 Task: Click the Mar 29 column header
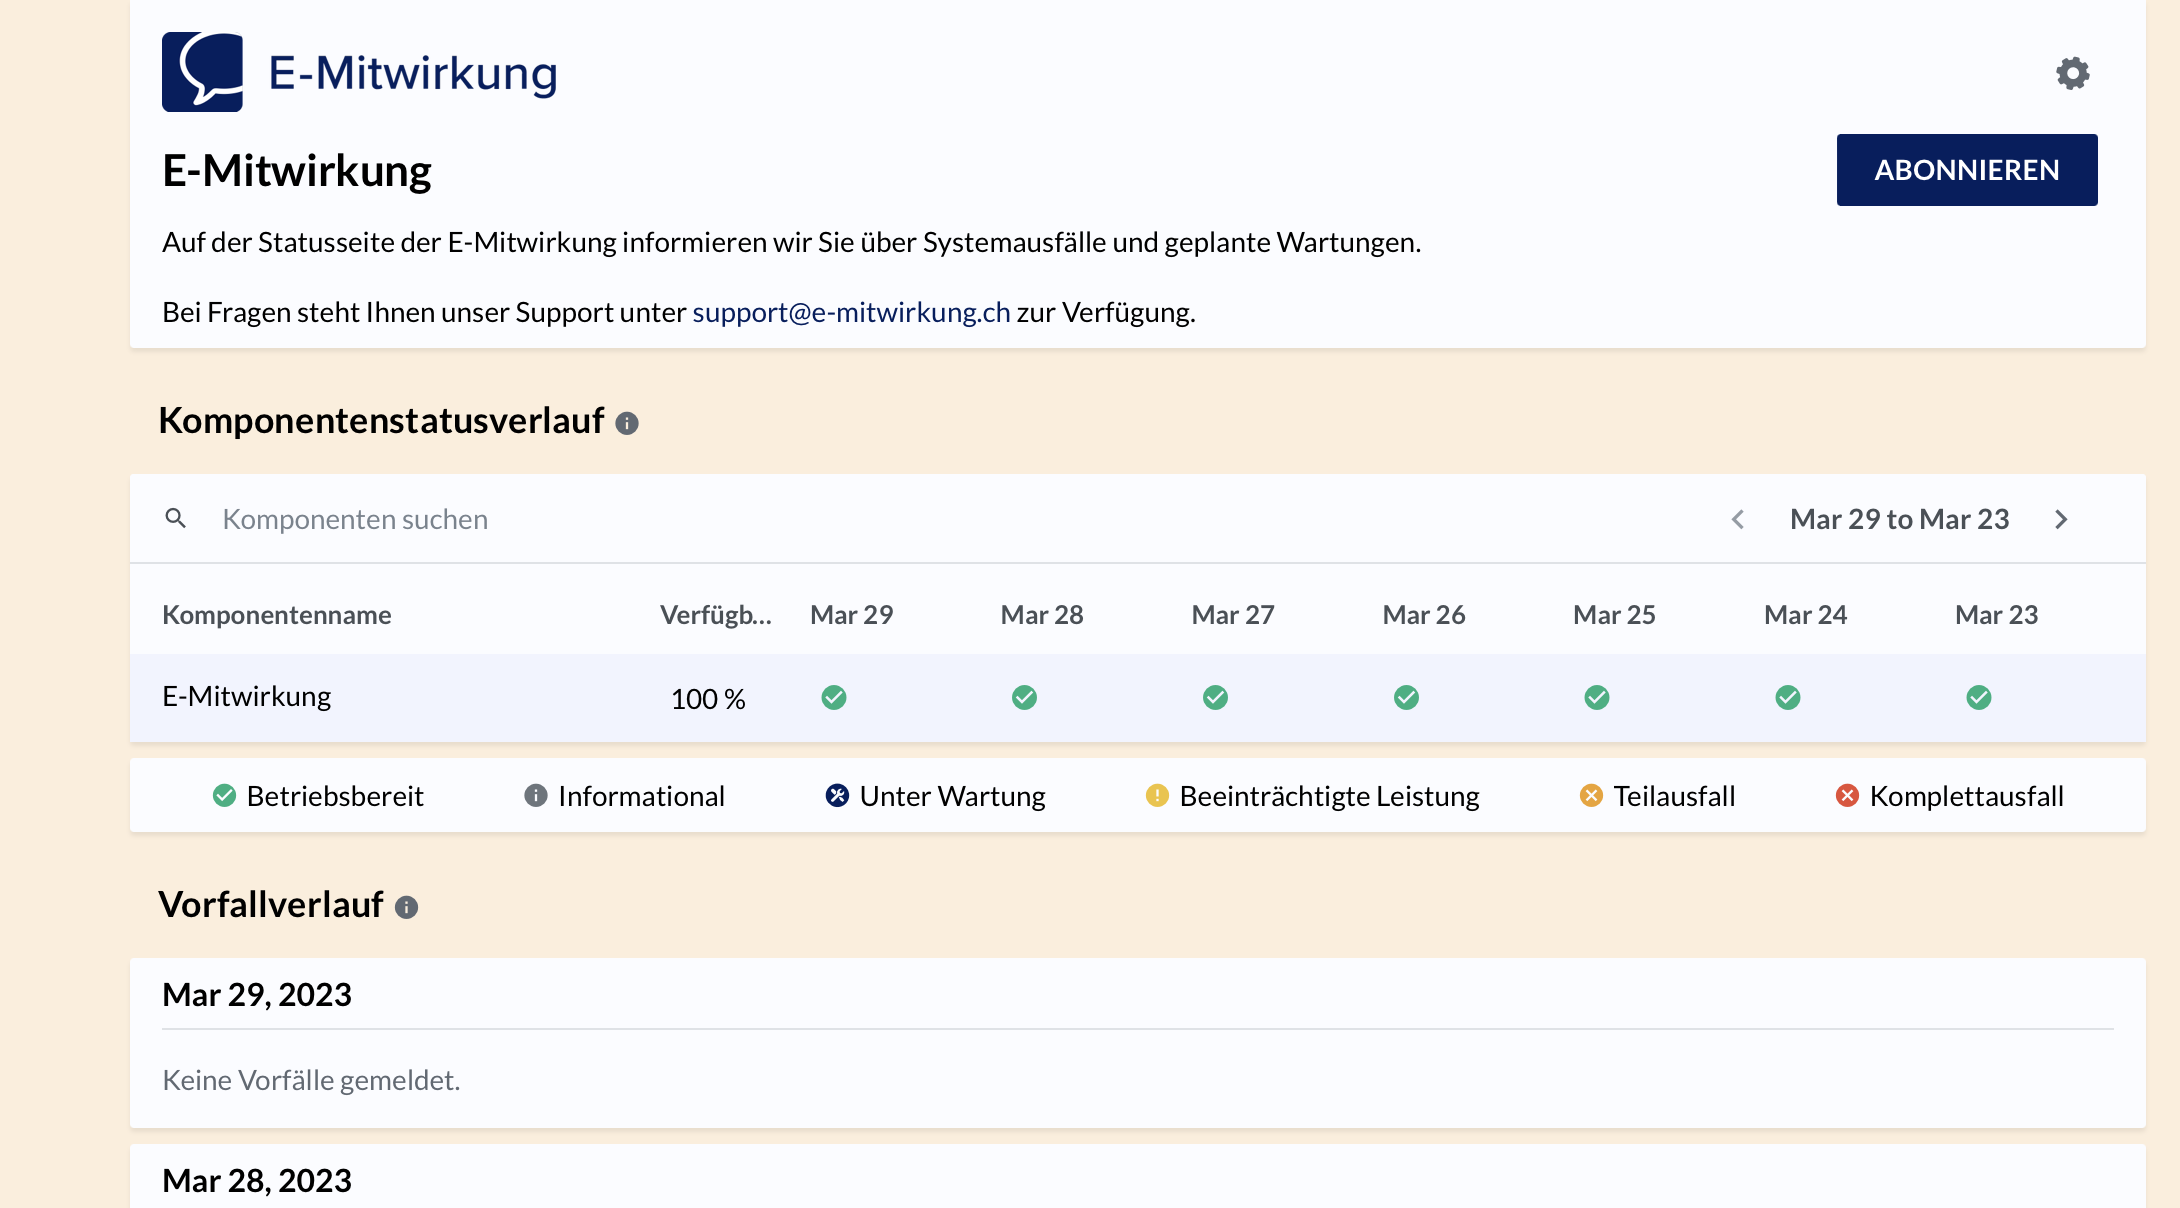click(851, 614)
